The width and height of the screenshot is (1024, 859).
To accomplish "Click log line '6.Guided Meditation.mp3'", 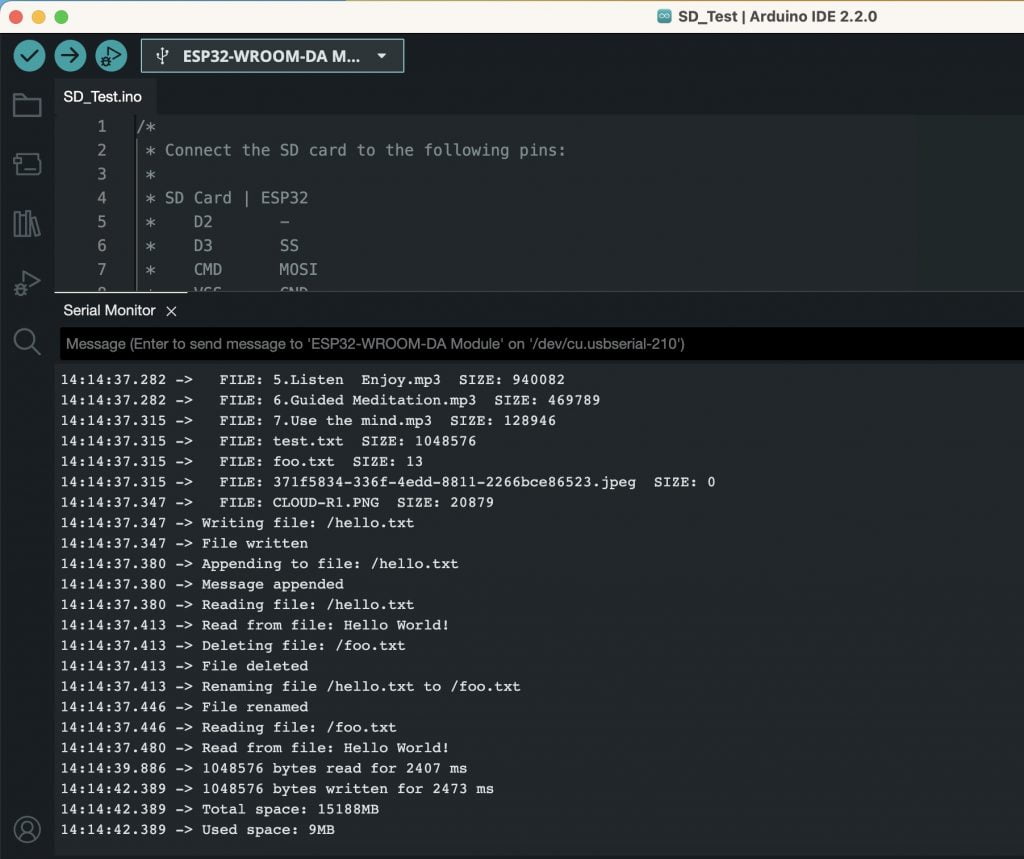I will (330, 400).
